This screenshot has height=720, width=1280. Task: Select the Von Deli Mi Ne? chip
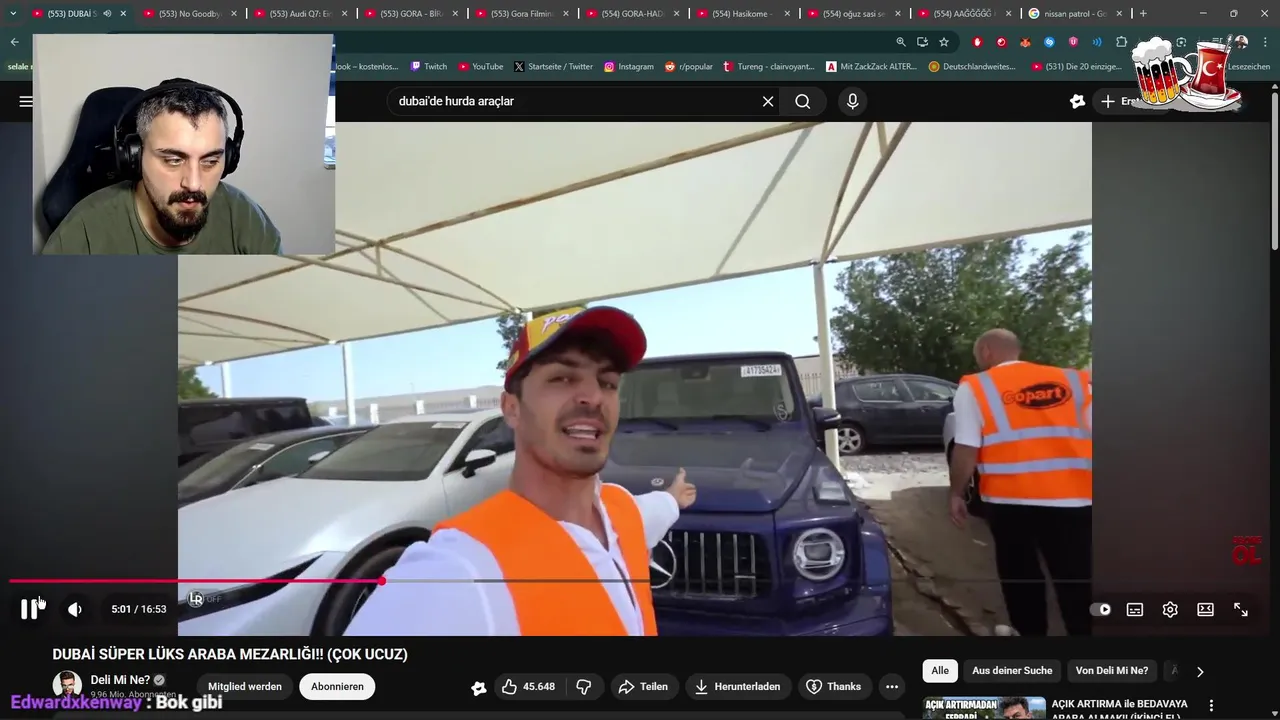tap(1112, 671)
